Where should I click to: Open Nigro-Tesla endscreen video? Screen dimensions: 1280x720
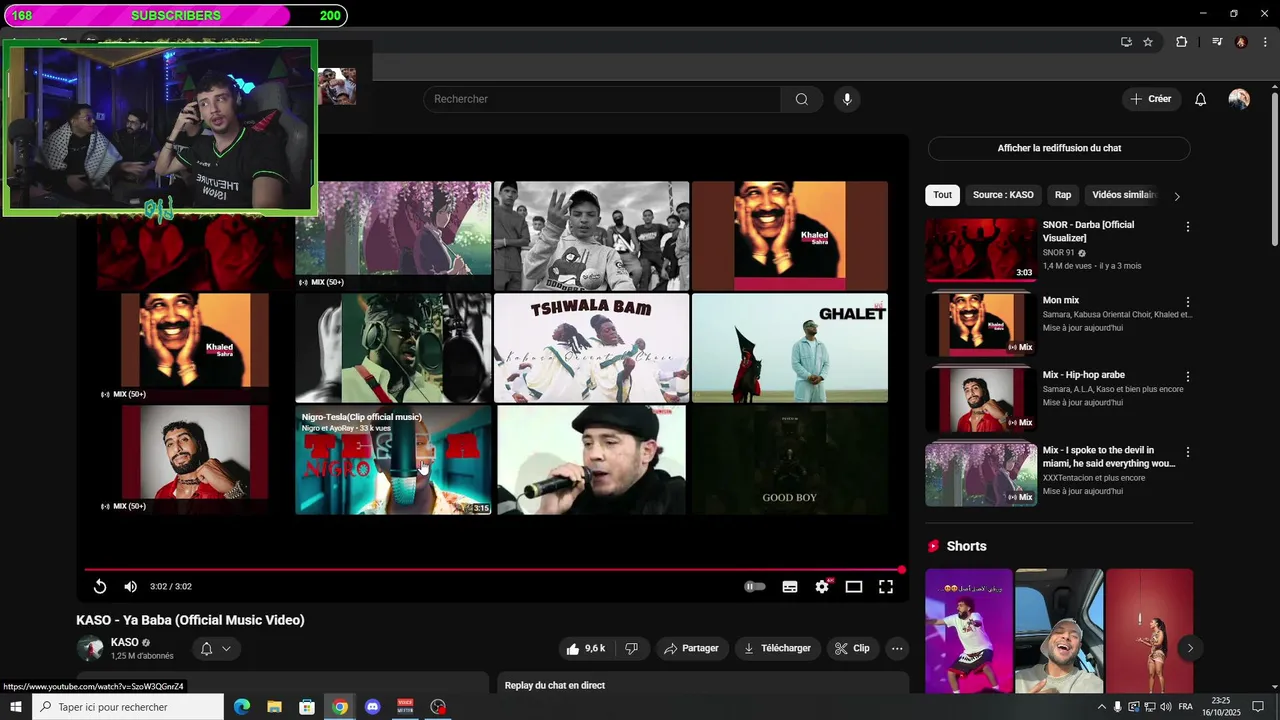[x=393, y=460]
